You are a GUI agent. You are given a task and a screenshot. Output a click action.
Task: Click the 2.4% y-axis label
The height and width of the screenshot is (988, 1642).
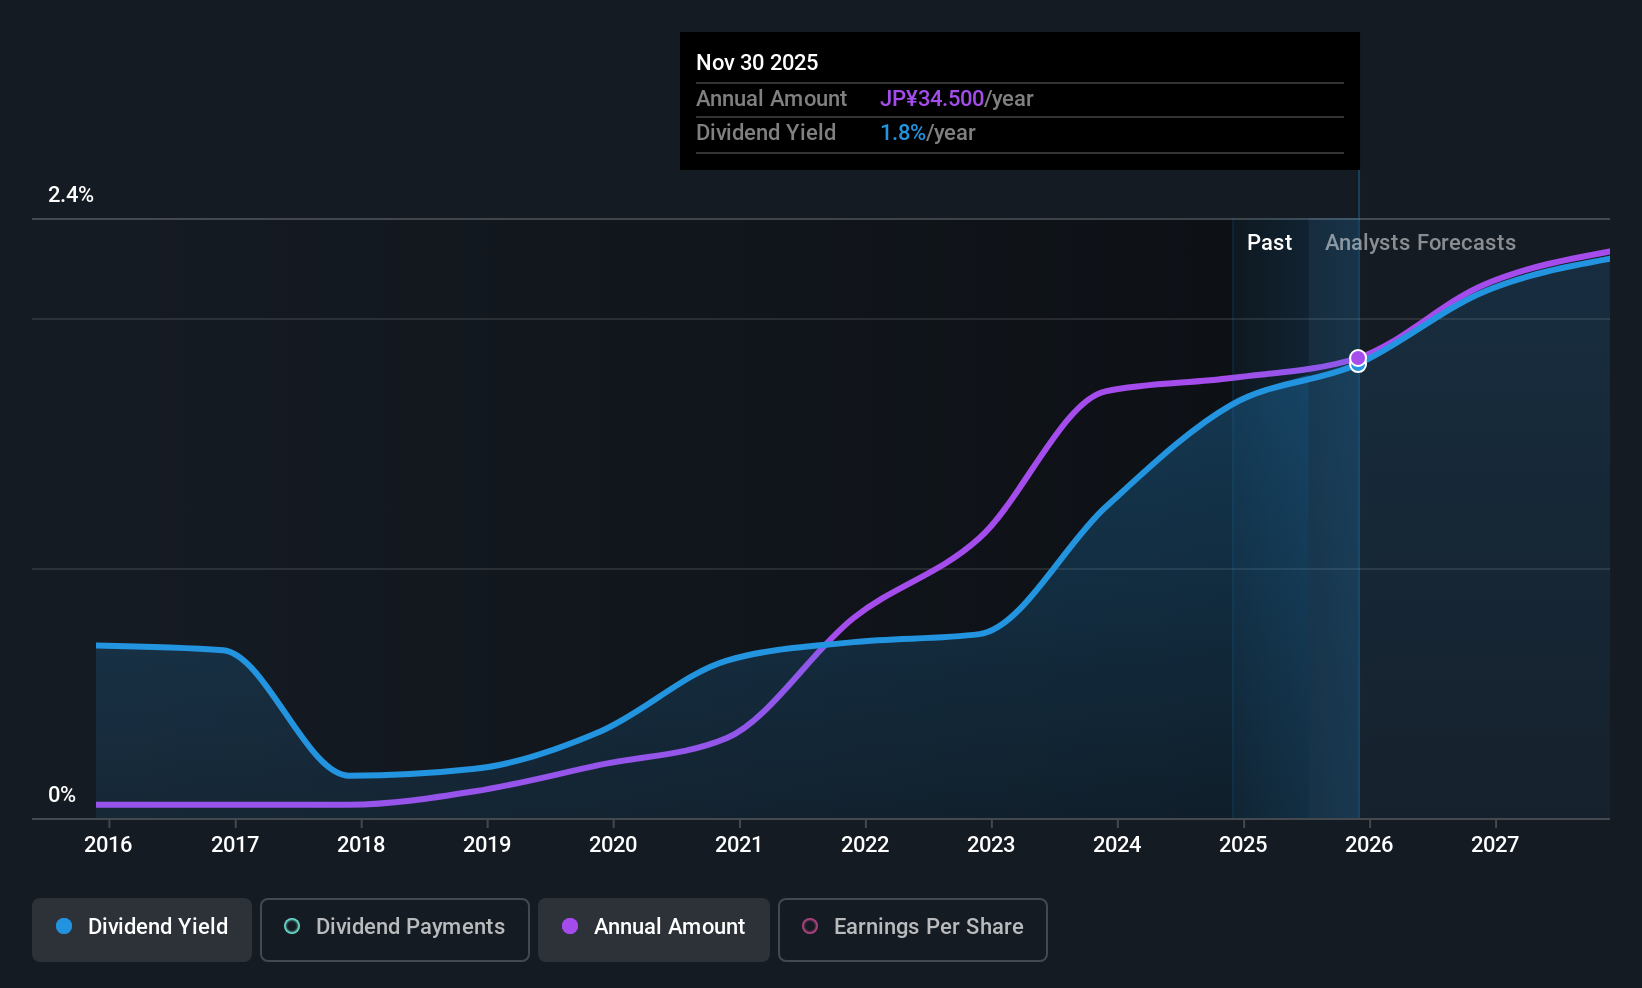71,194
